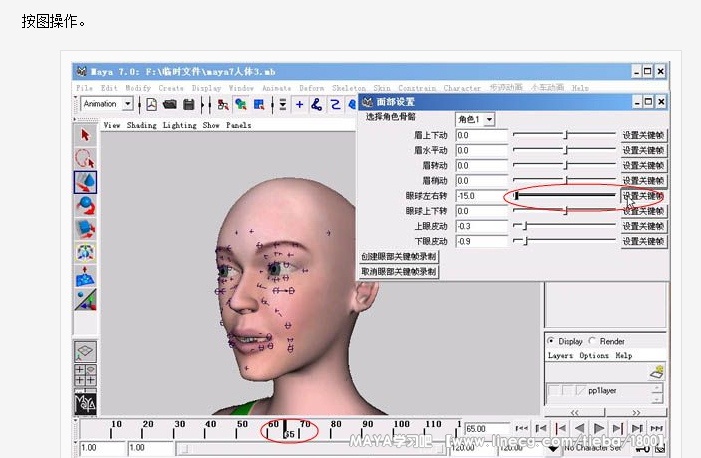Toggle the auto keyframe key icon
The height and width of the screenshot is (458, 701).
pyautogui.click(x=644, y=449)
